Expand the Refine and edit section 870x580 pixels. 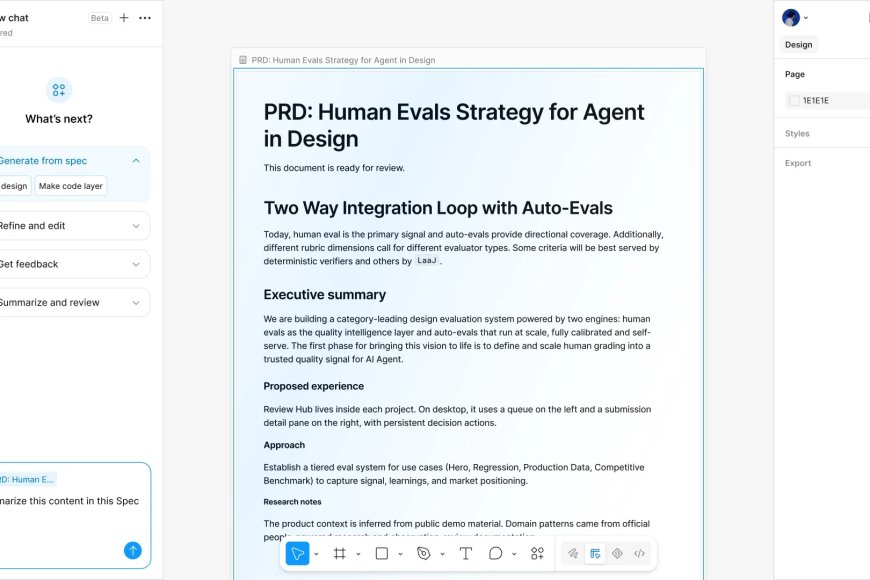coord(136,226)
